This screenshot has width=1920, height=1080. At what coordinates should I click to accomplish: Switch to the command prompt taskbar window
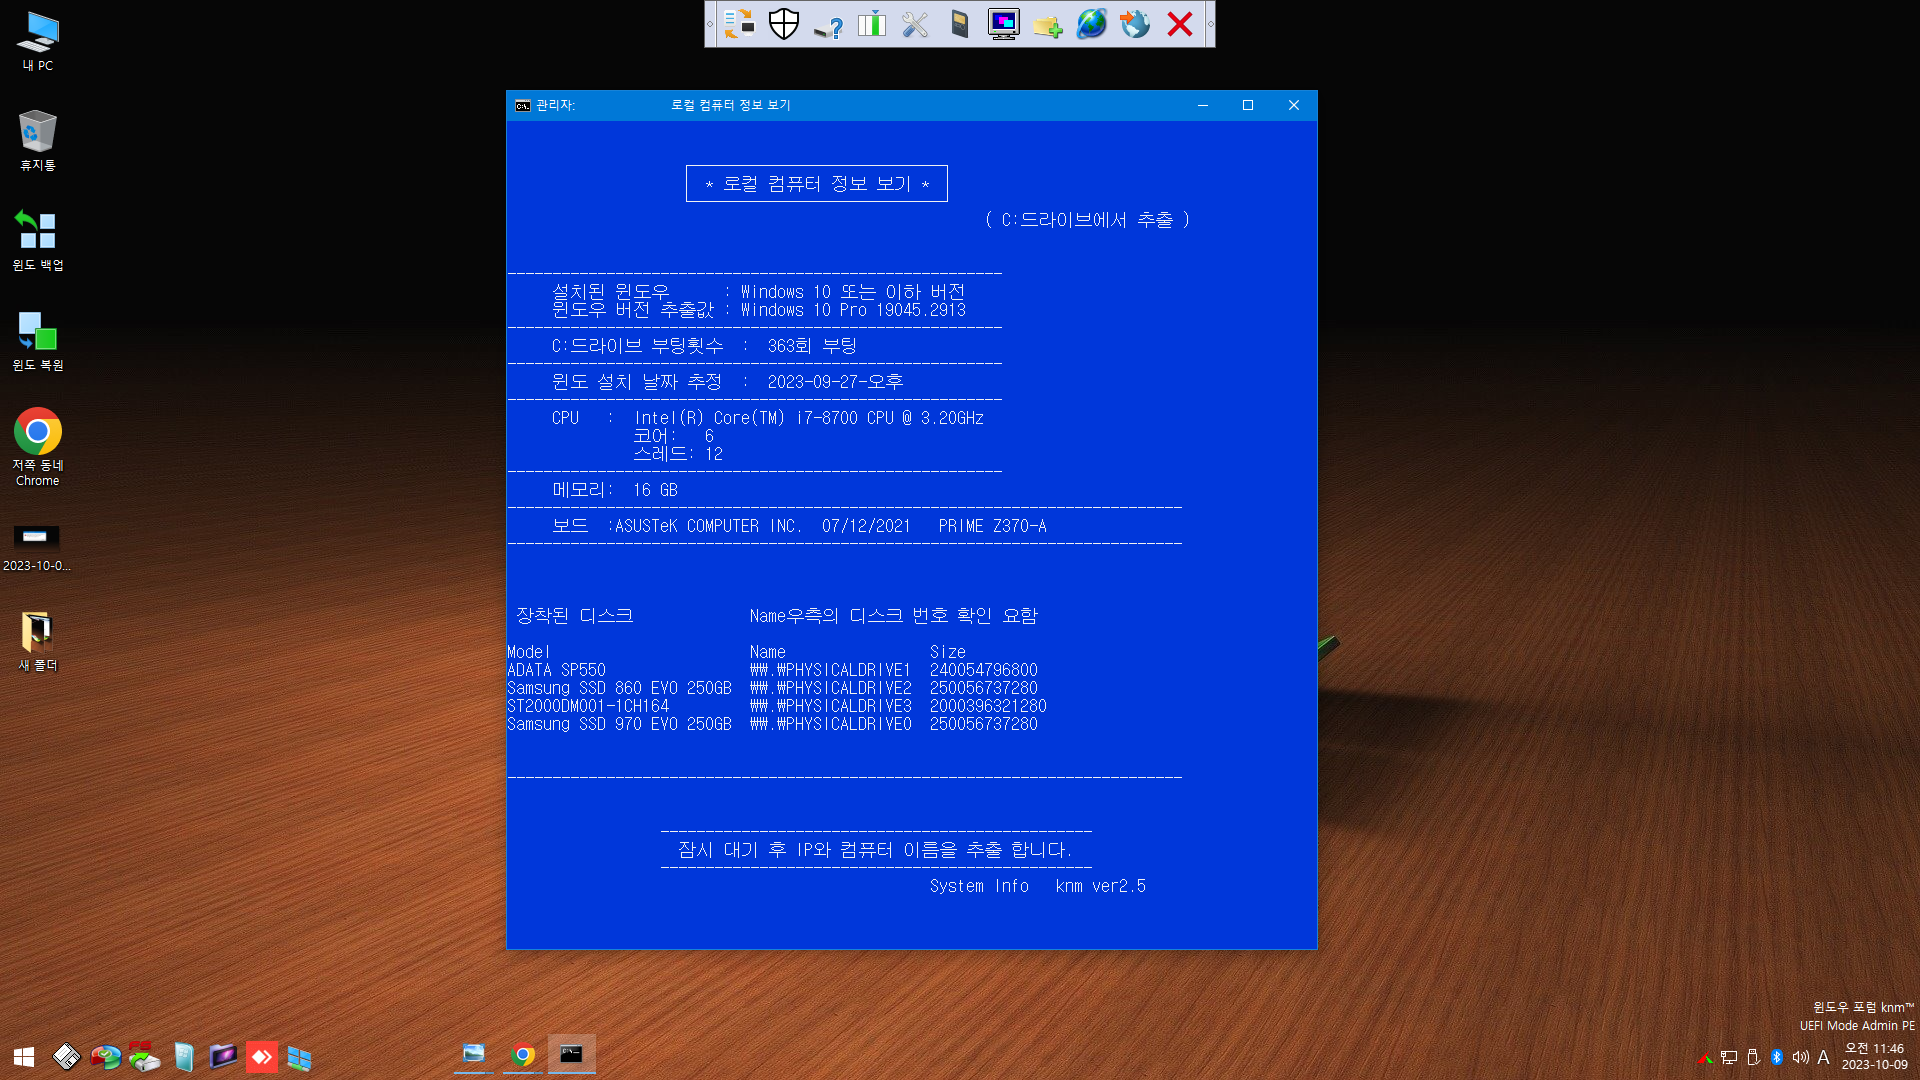(571, 1054)
